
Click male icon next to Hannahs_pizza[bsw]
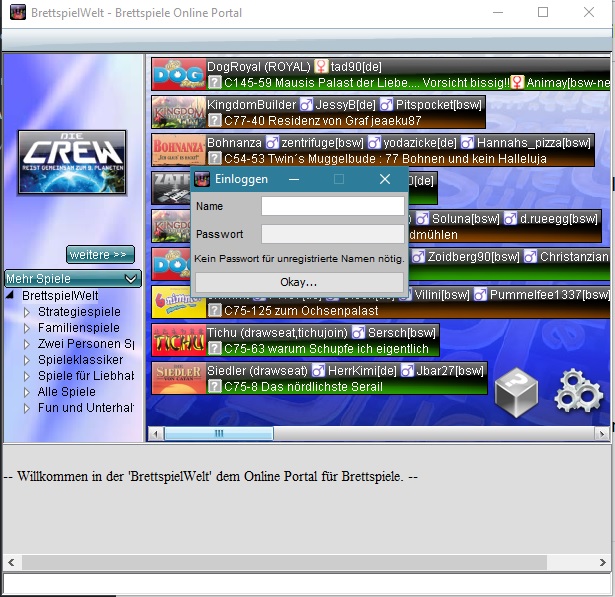(467, 142)
